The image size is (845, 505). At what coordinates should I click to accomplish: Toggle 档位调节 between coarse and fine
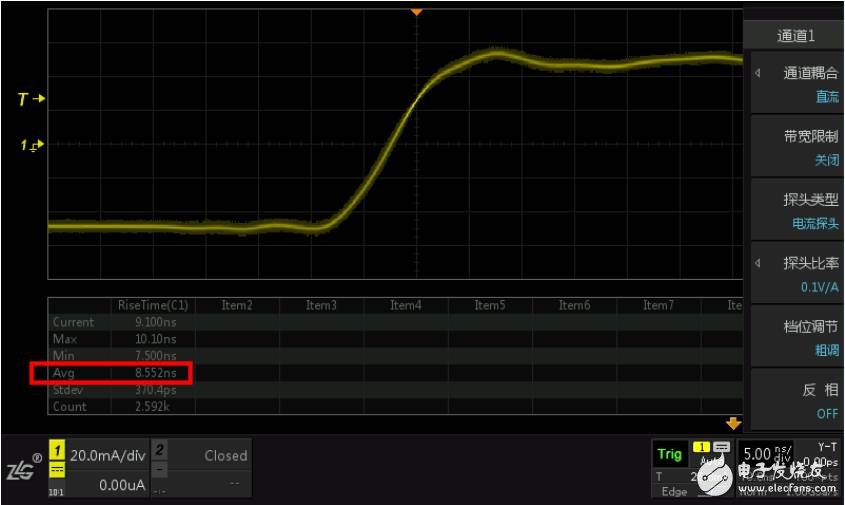pyautogui.click(x=797, y=337)
